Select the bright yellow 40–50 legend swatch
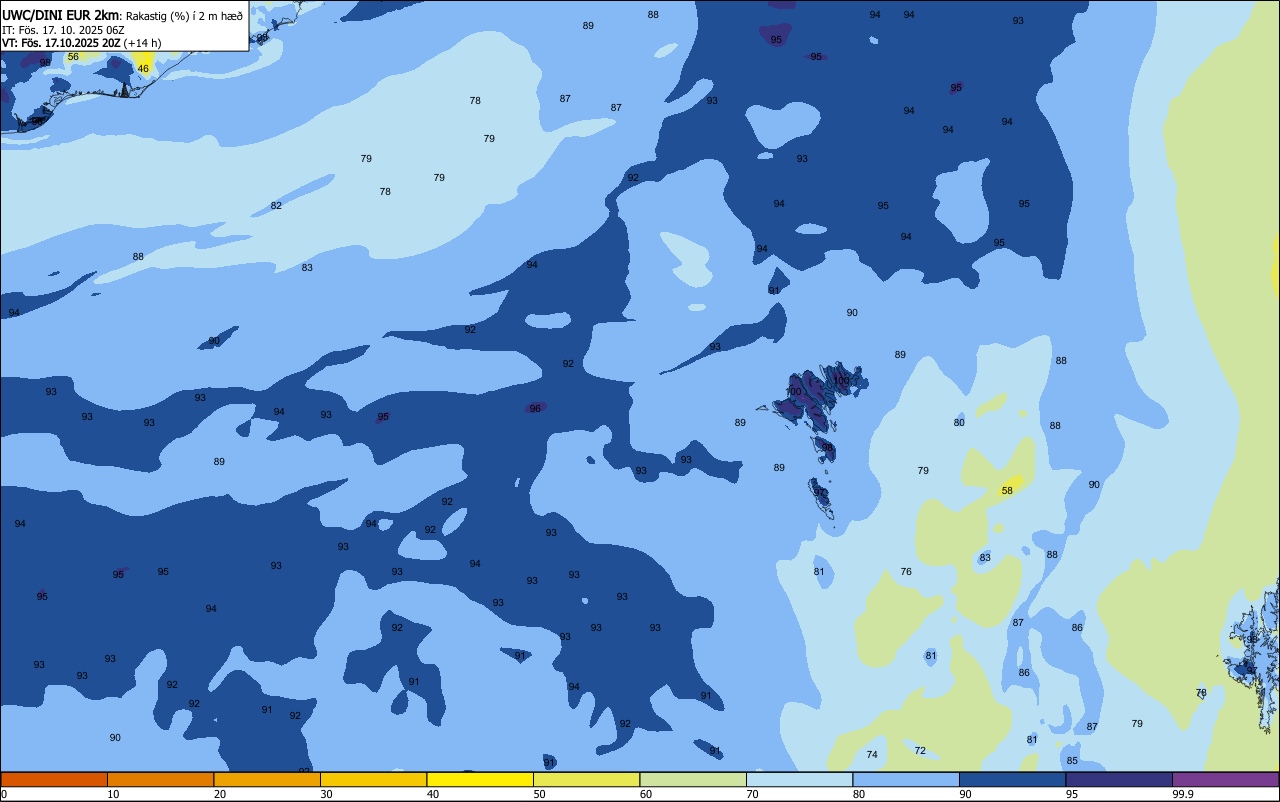Image resolution: width=1280 pixels, height=802 pixels. click(480, 779)
